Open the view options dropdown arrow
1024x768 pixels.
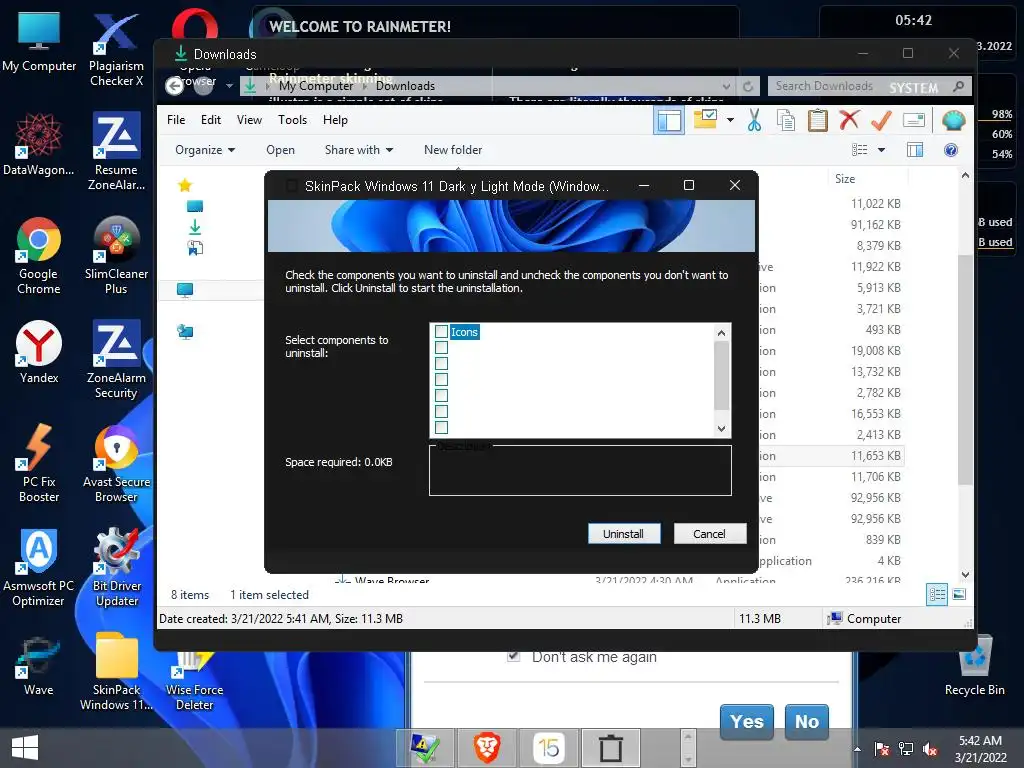(881, 150)
